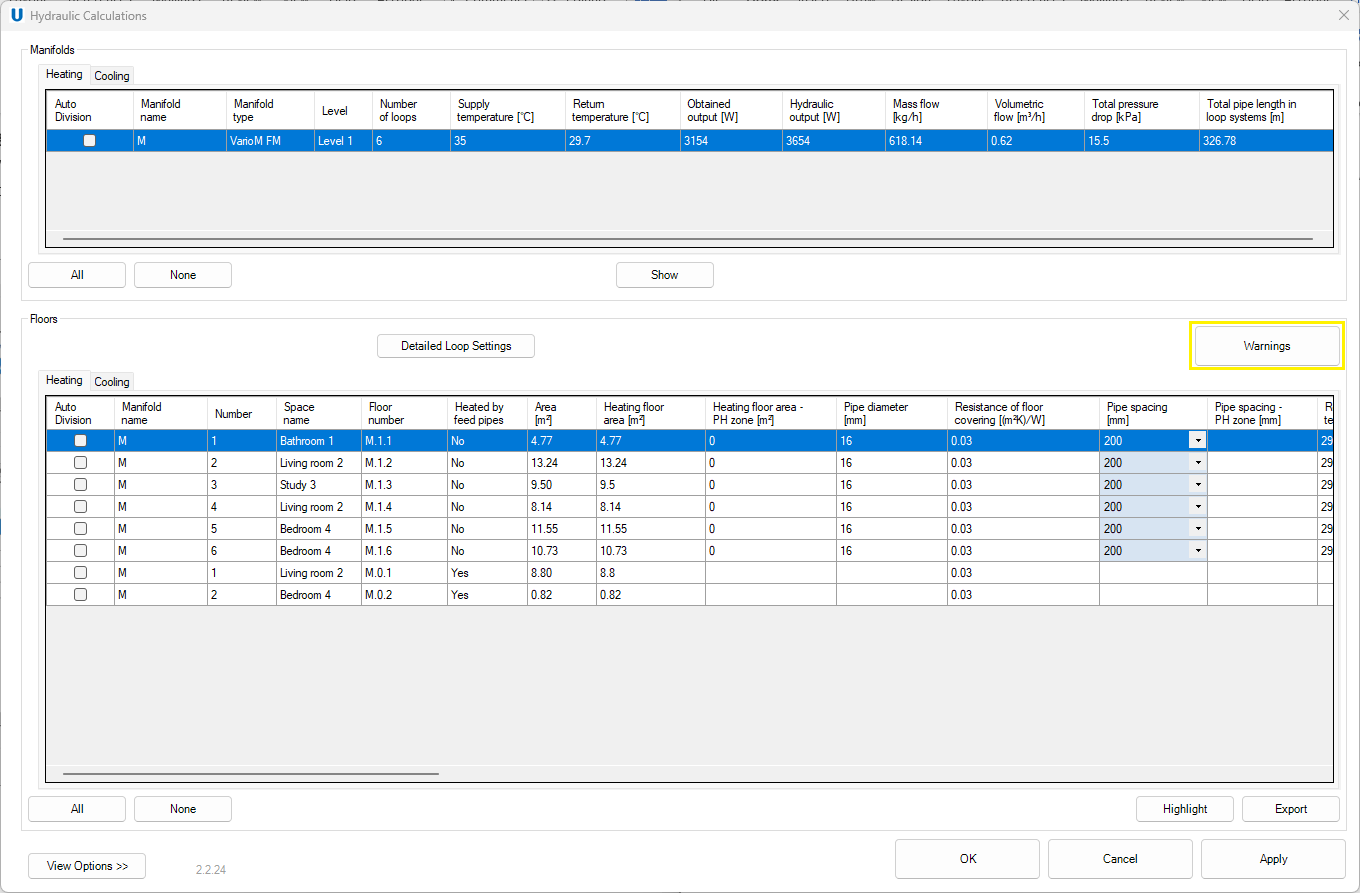Open pipe spacing dropdown for floor M.1.4

point(1197,507)
